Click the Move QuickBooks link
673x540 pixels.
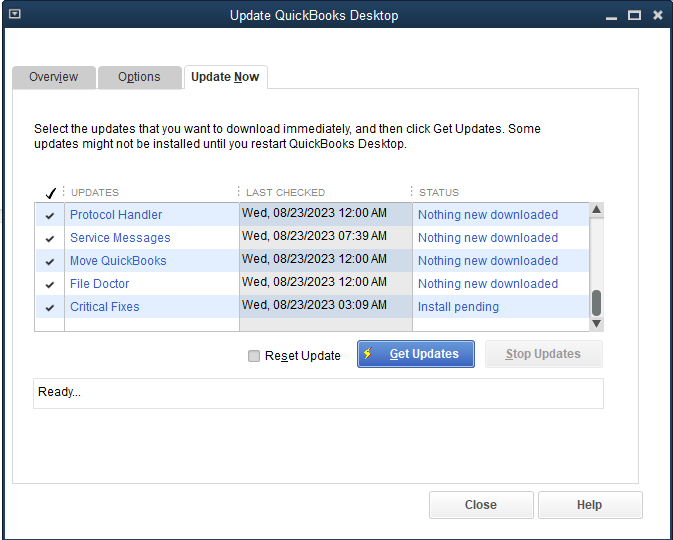point(118,261)
